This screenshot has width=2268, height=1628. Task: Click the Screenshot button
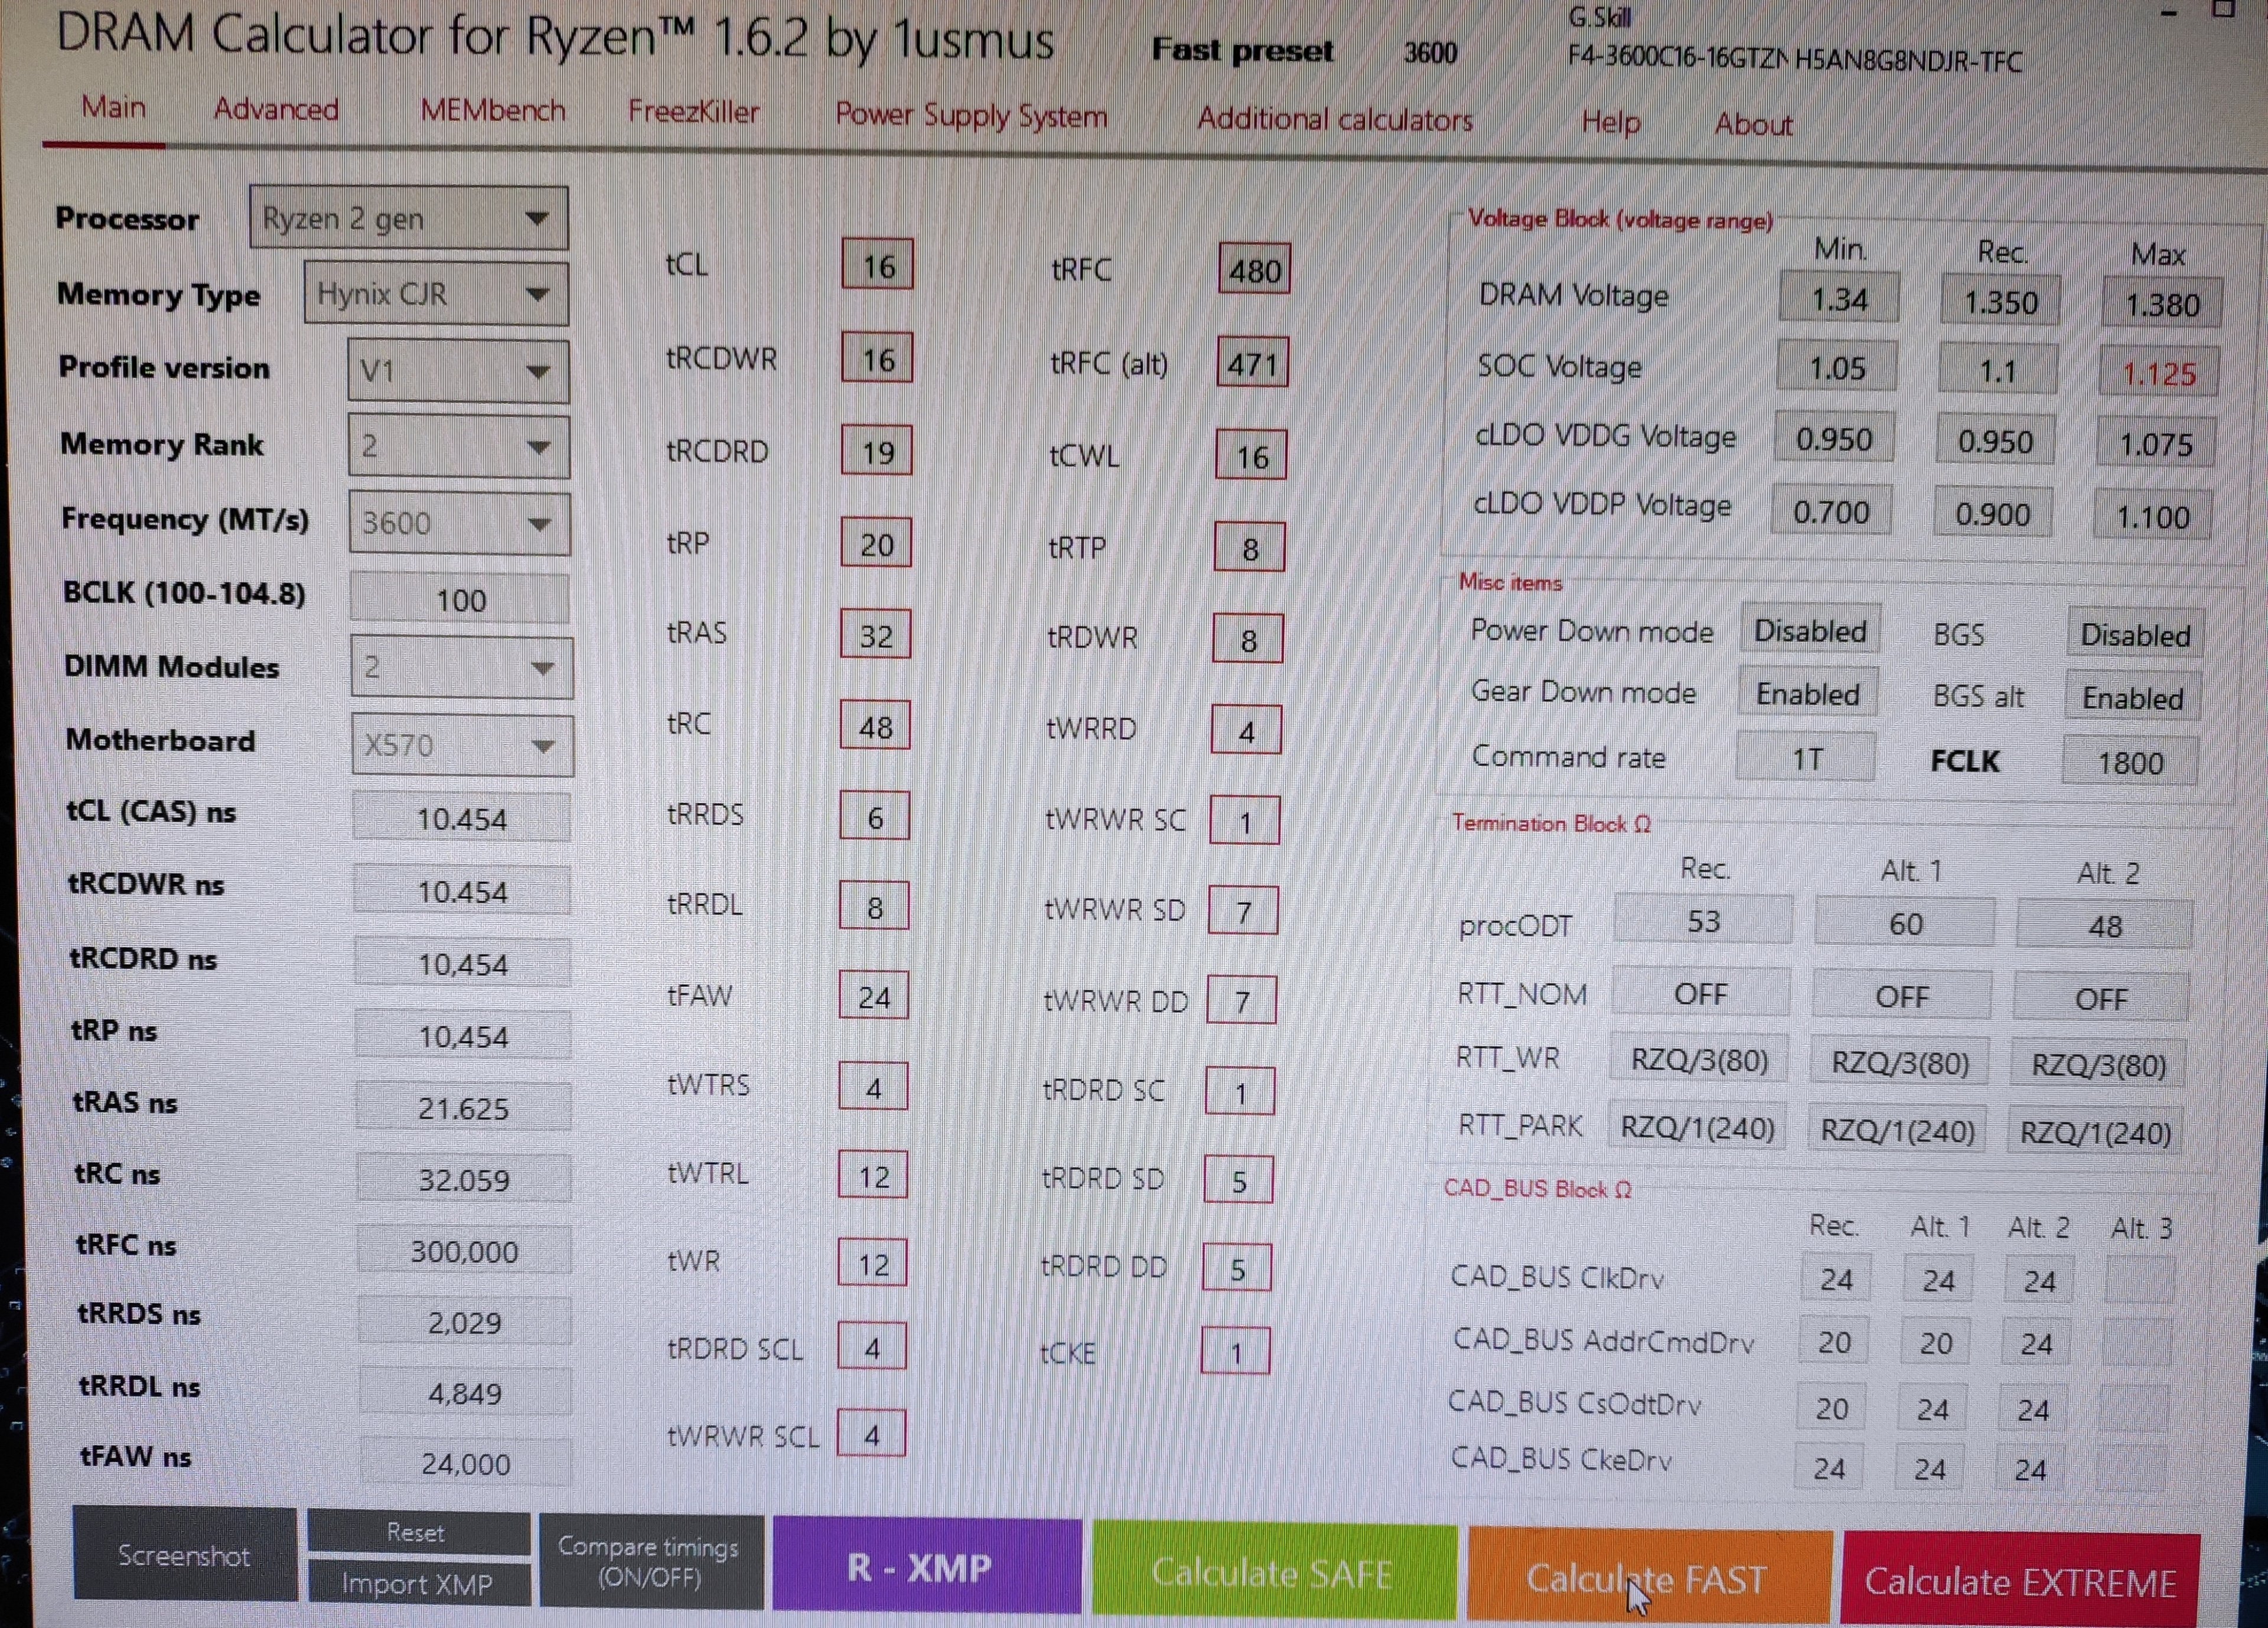click(184, 1555)
